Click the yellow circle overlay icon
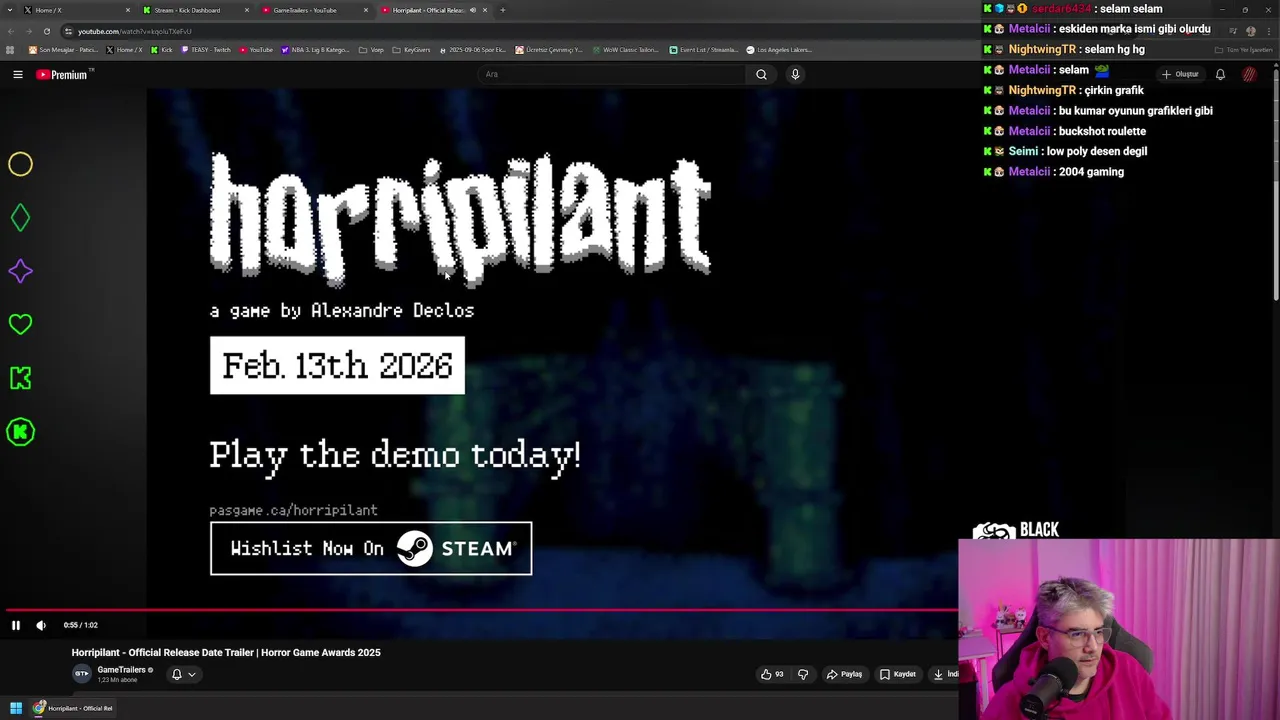 pyautogui.click(x=21, y=164)
